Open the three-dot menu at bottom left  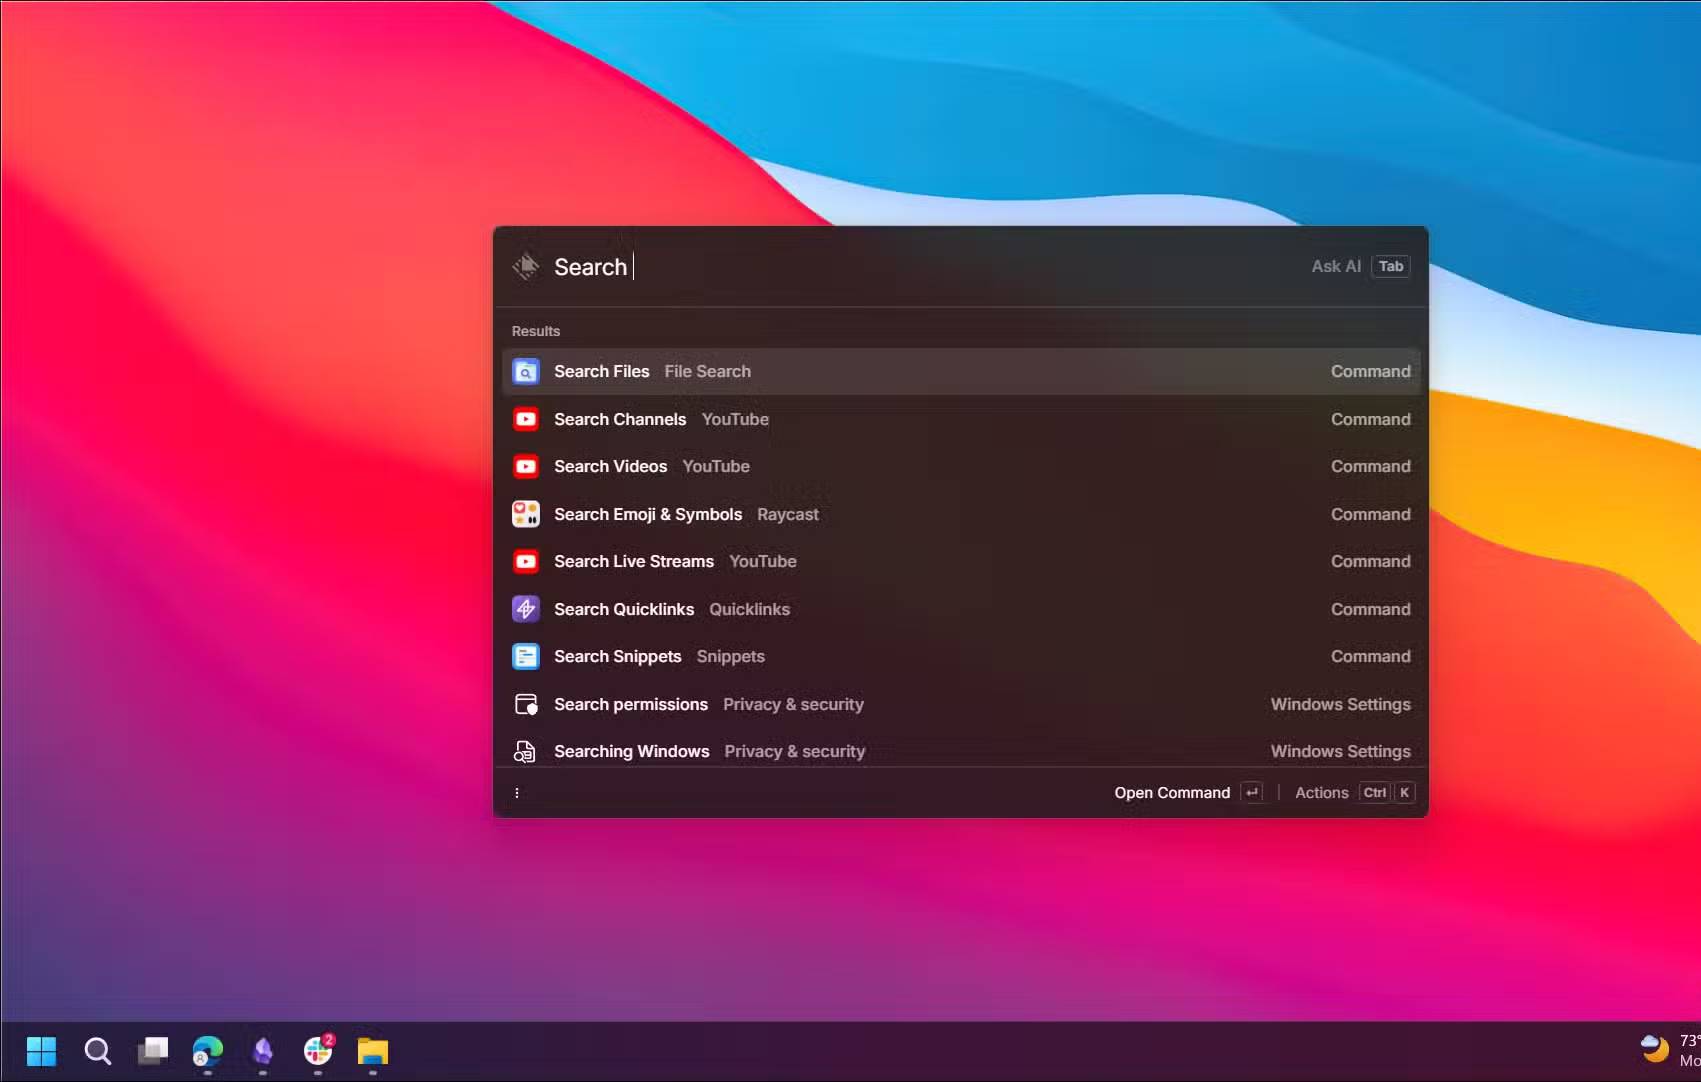pyautogui.click(x=516, y=793)
